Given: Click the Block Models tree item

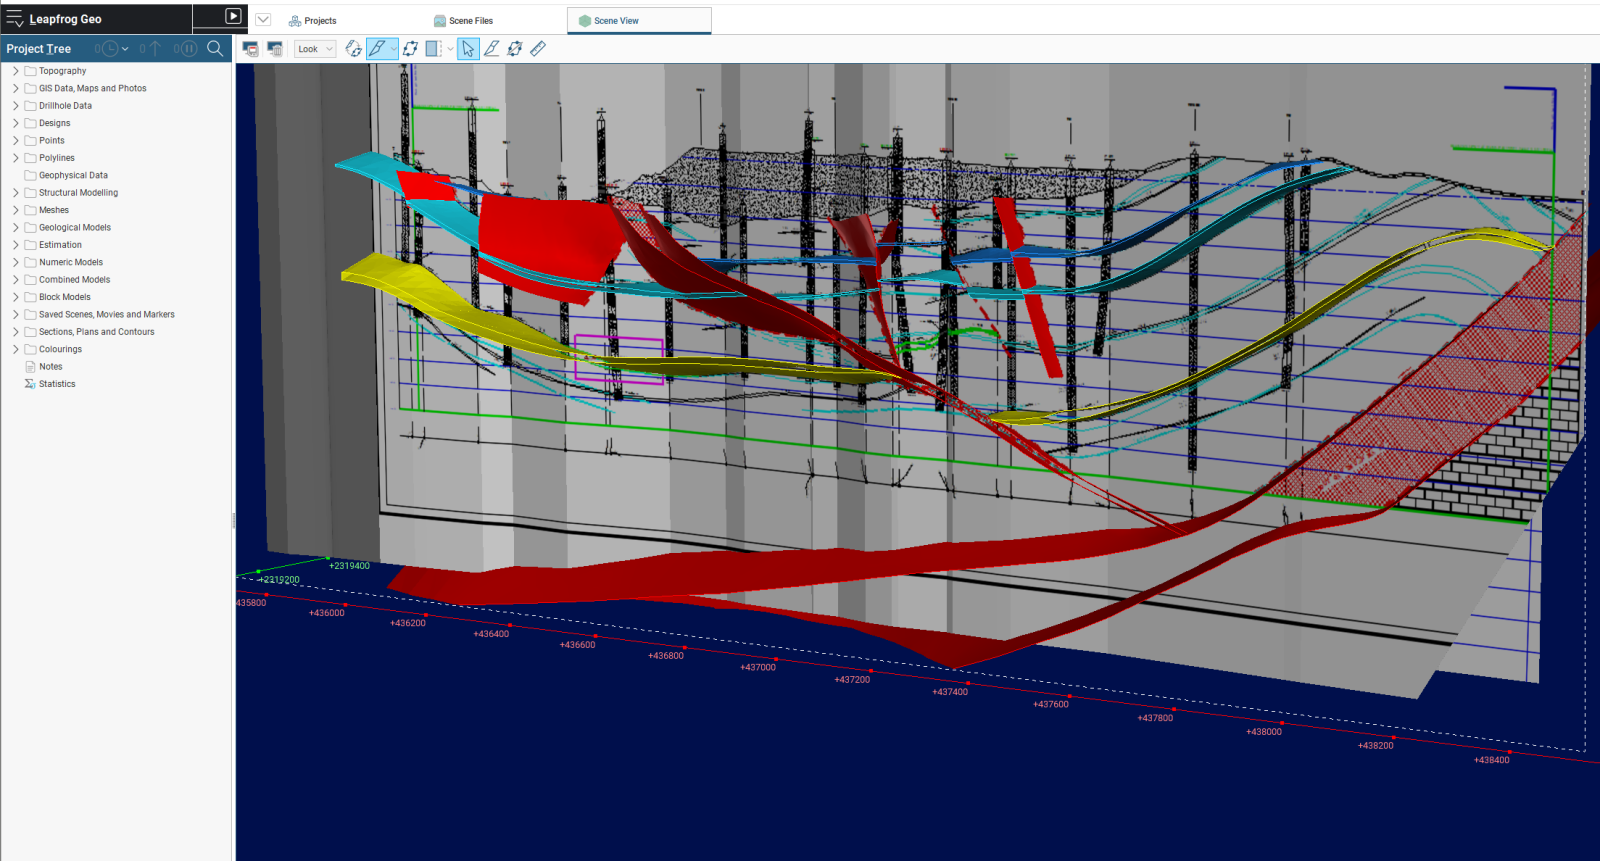Looking at the screenshot, I should pyautogui.click(x=64, y=297).
